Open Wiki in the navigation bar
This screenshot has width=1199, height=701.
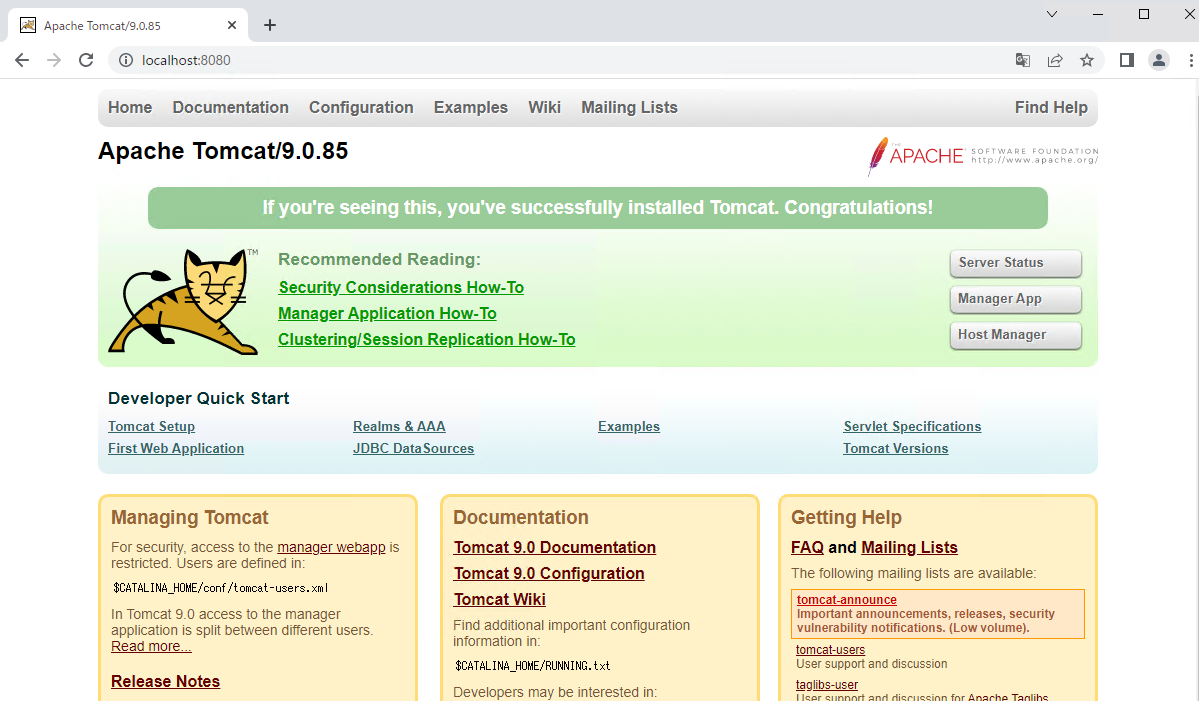point(544,108)
